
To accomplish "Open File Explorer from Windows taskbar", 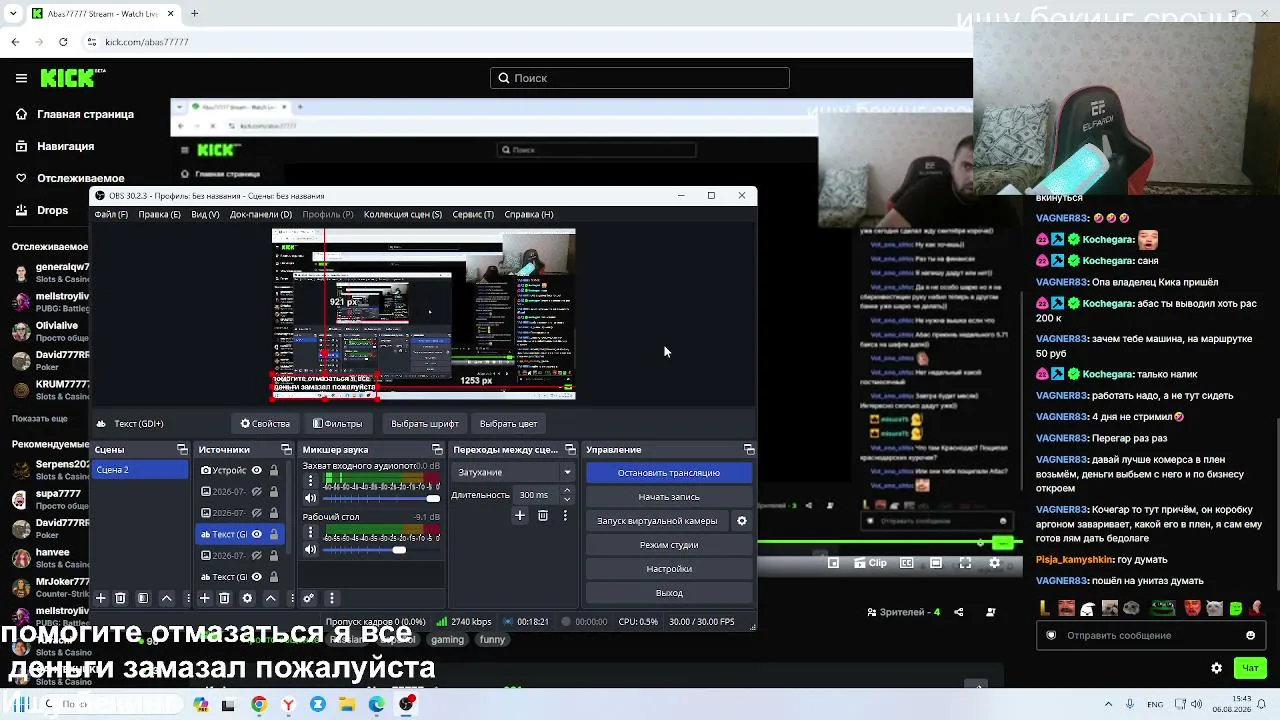I will tap(347, 704).
